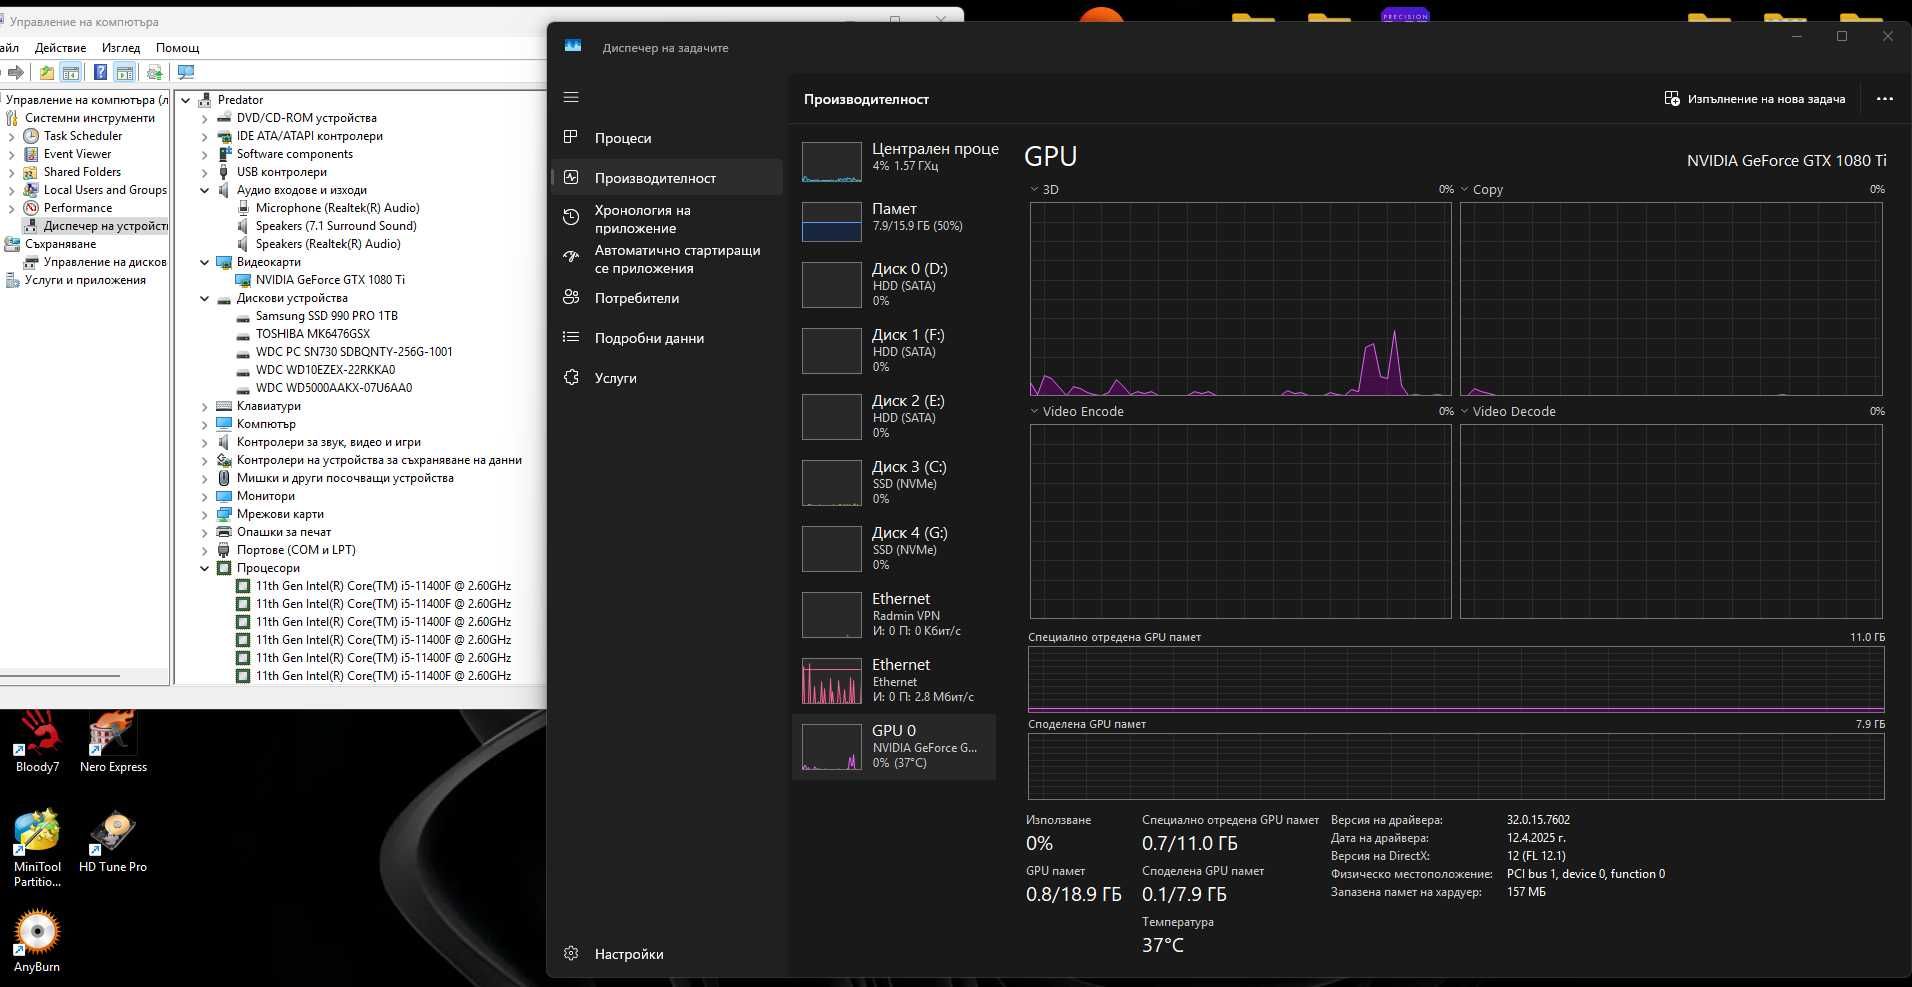The width and height of the screenshot is (1912, 987).
Task: Click the forward arrow in Computer Management toolbar
Action: (x=16, y=72)
